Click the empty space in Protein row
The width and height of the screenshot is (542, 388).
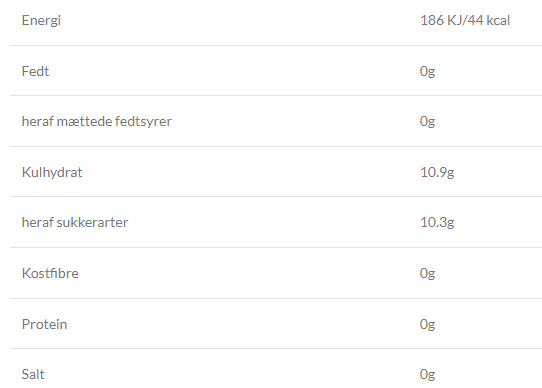(243, 324)
